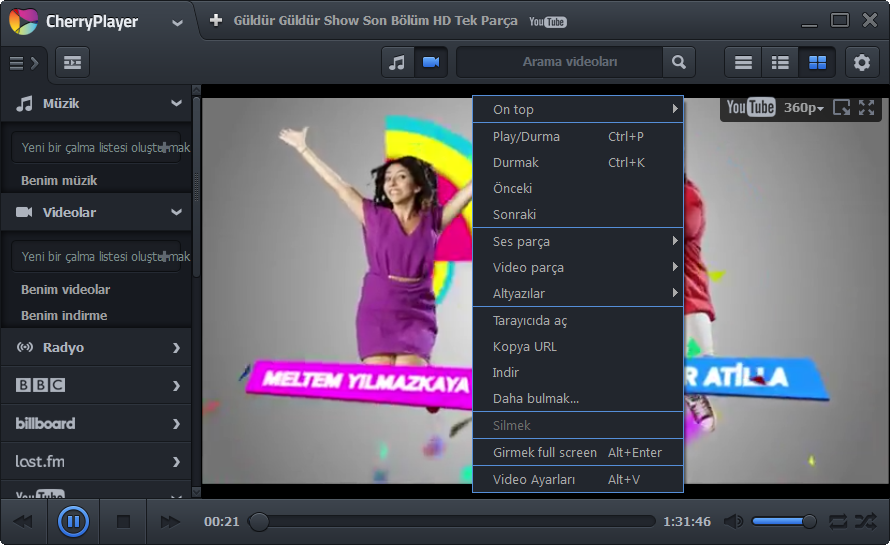Collapse the Müzik section

(x=176, y=103)
